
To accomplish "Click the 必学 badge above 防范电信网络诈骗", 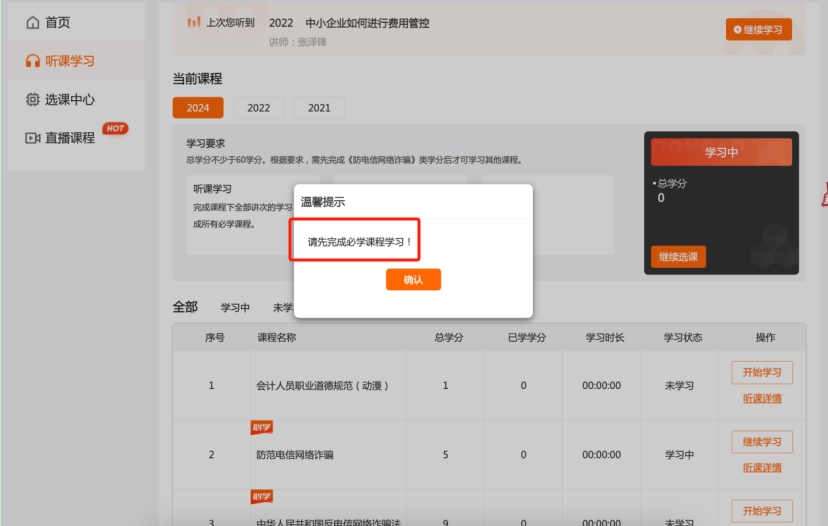I will click(x=262, y=428).
